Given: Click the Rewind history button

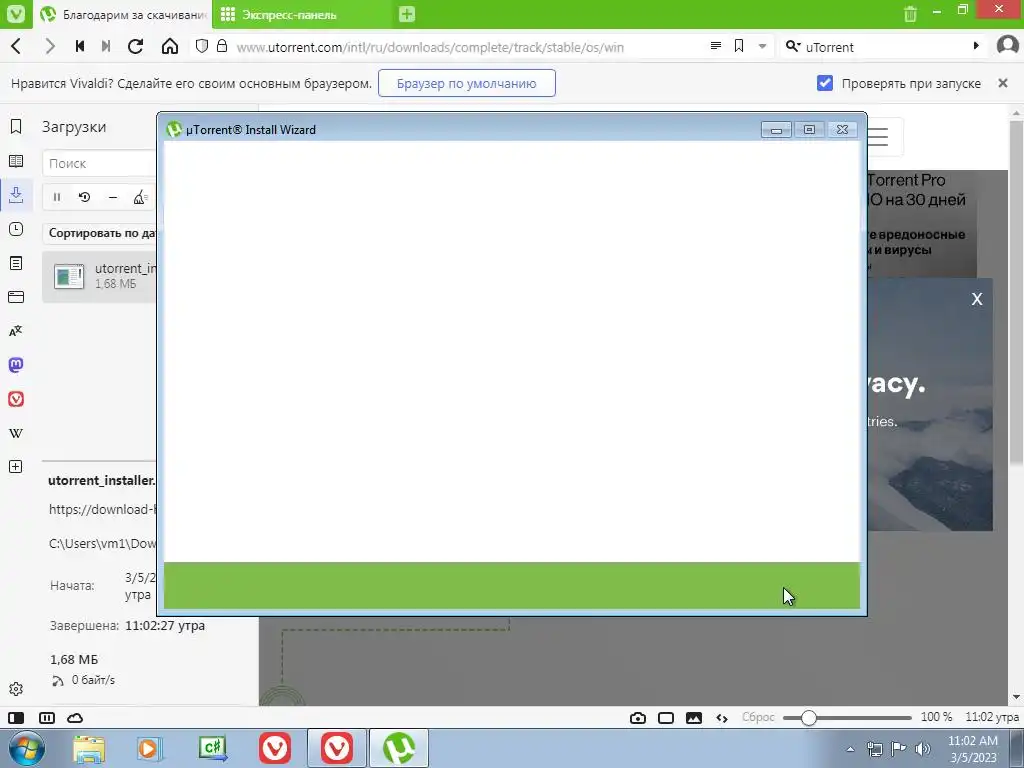Looking at the screenshot, I should (80, 46).
